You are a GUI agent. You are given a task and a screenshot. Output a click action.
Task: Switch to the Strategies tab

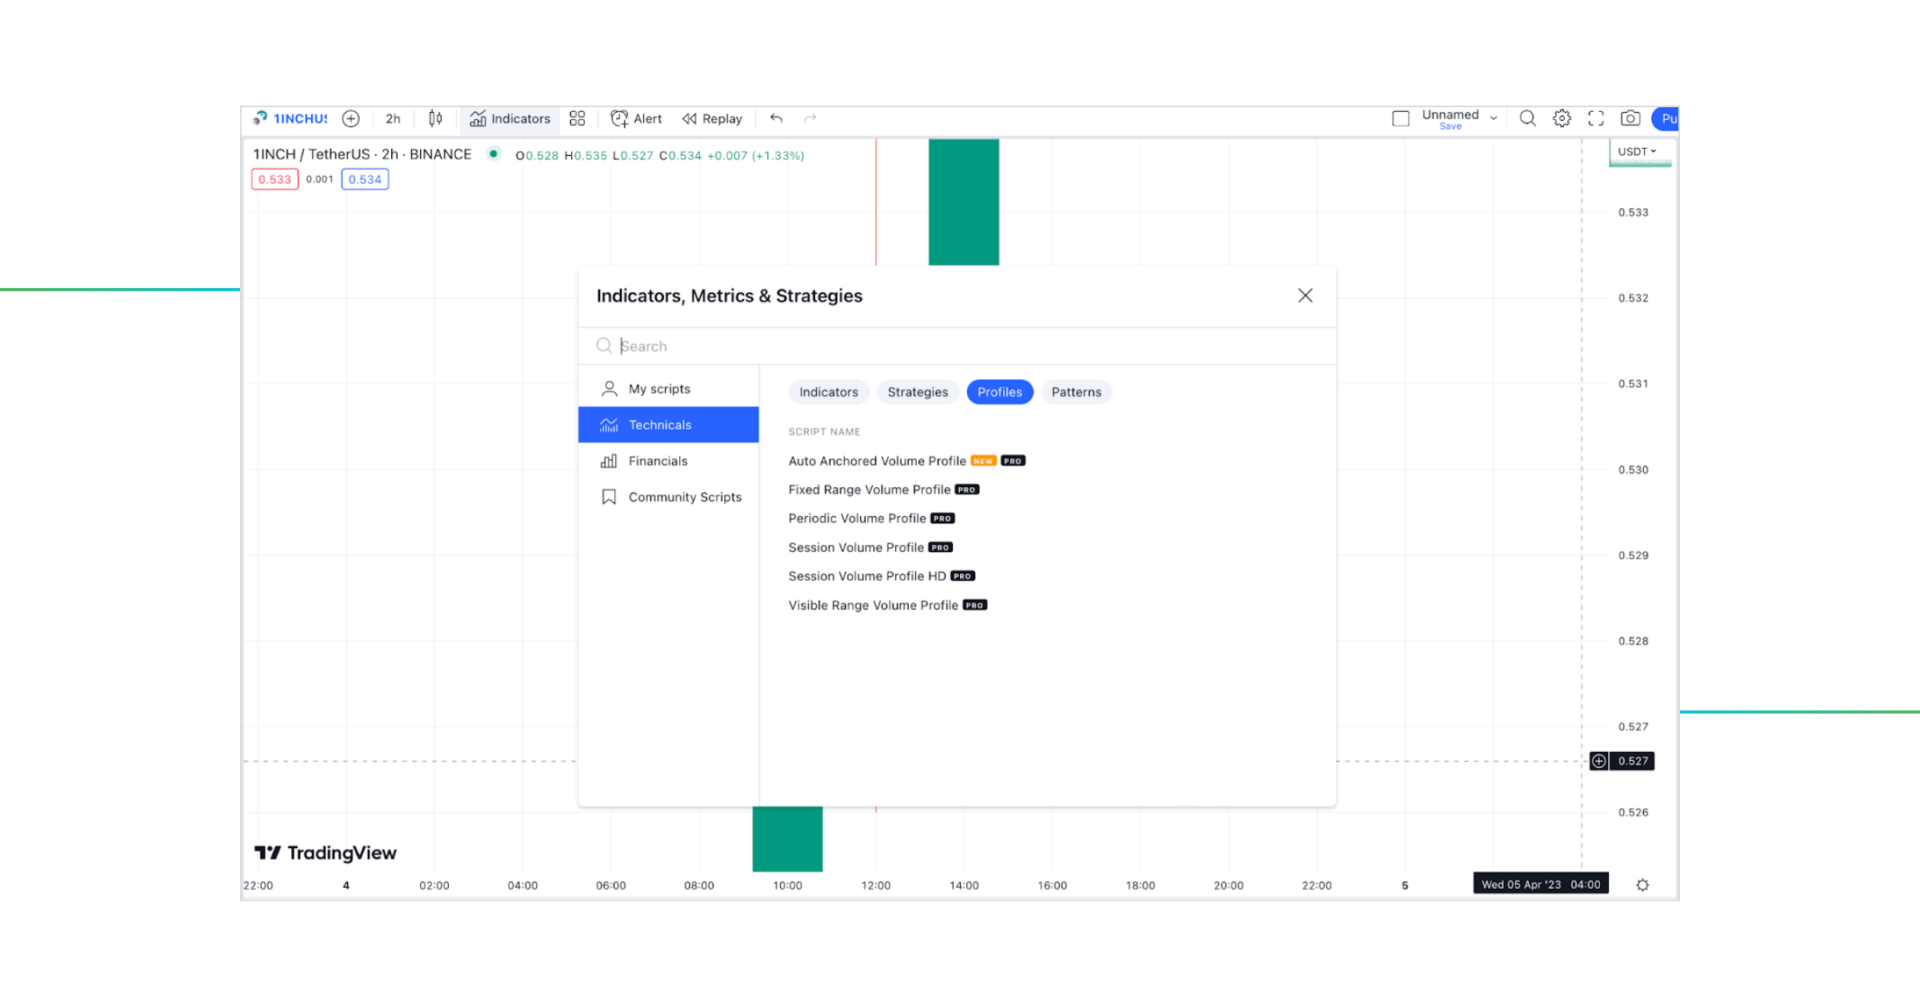pyautogui.click(x=917, y=392)
